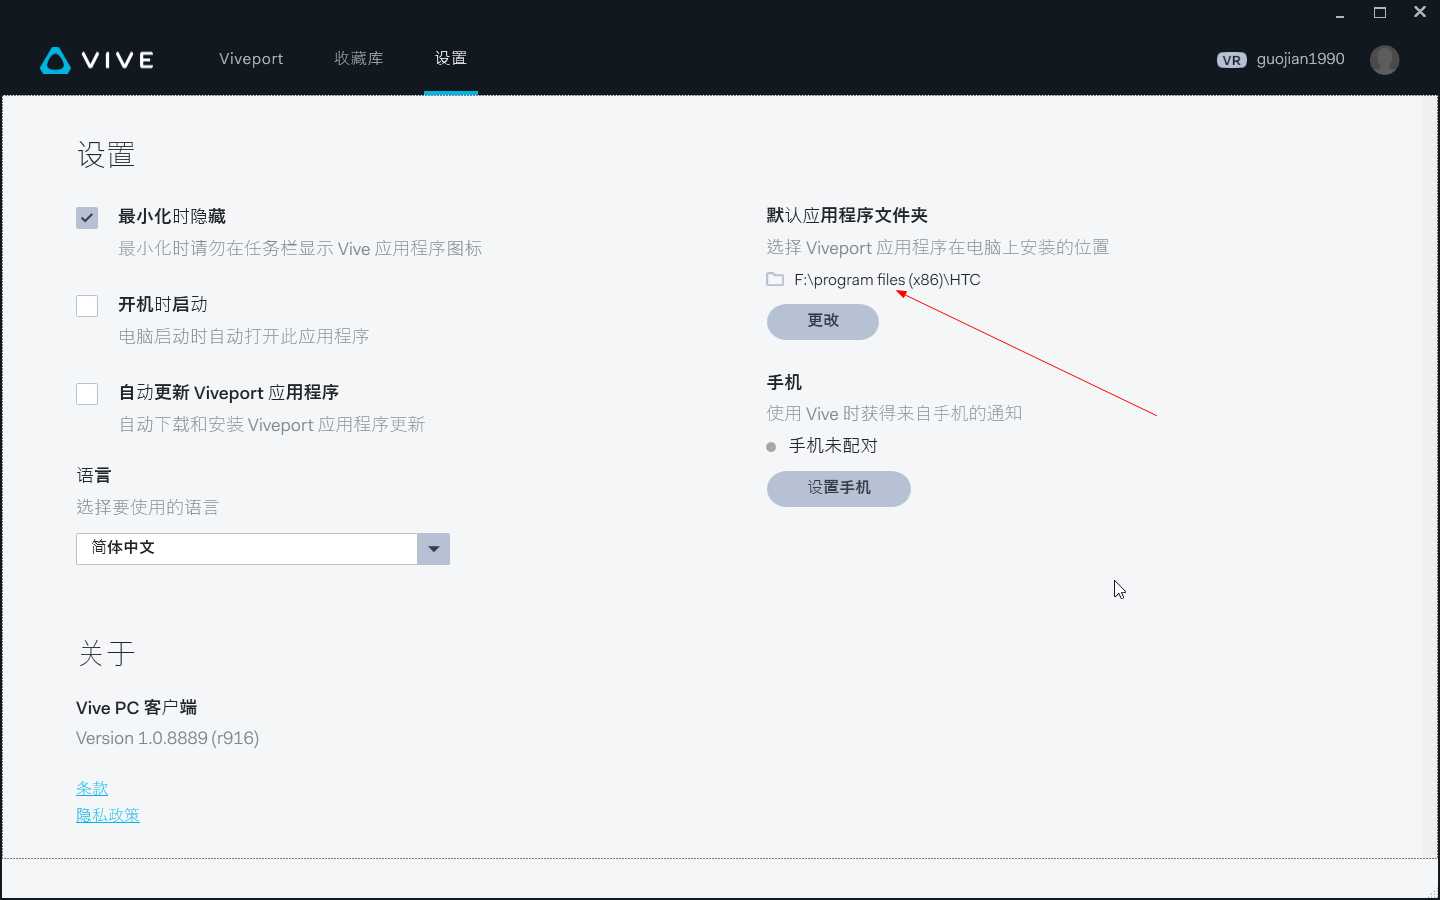The height and width of the screenshot is (900, 1440).
Task: Click the VR badge icon
Action: pyautogui.click(x=1231, y=60)
